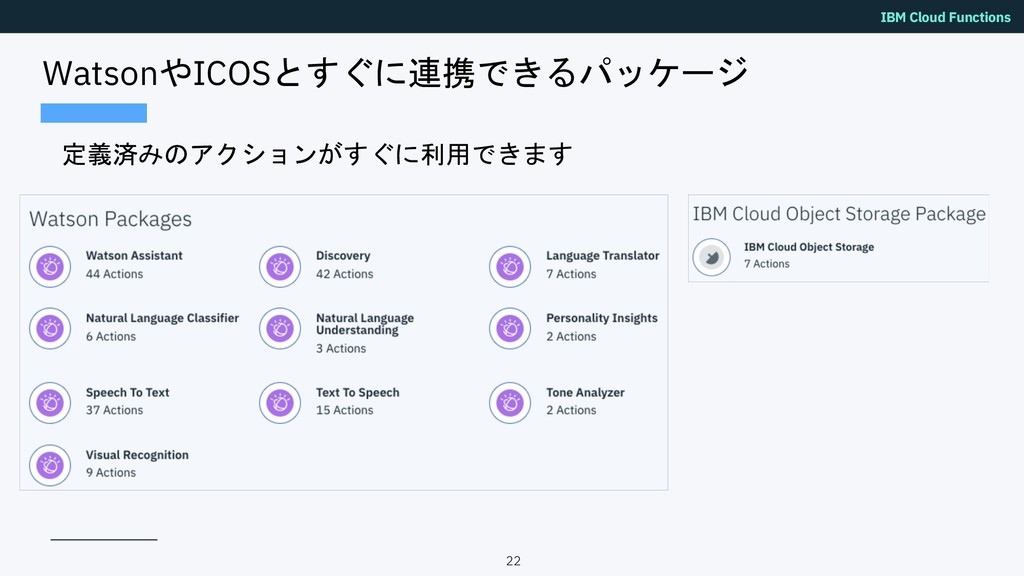Select the IBM Cloud Object Storage Package heading

pos(839,214)
